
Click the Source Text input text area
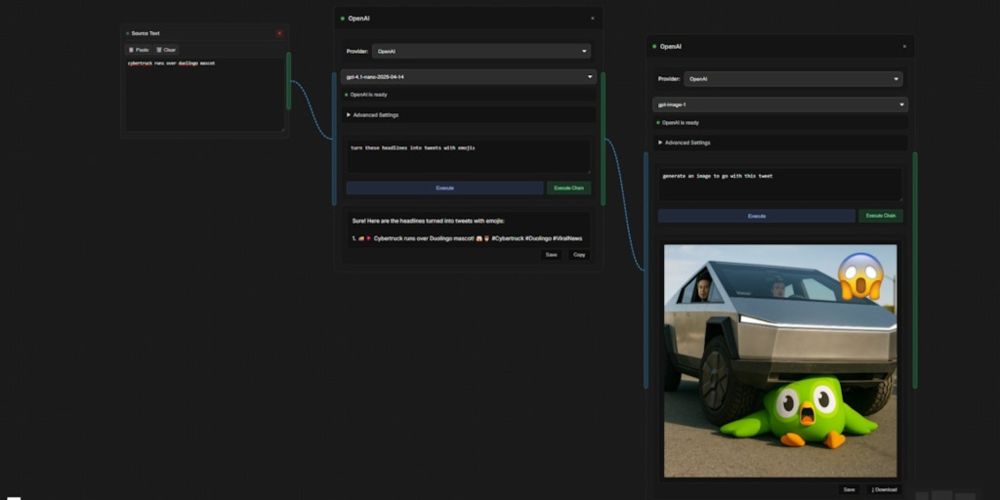(204, 94)
